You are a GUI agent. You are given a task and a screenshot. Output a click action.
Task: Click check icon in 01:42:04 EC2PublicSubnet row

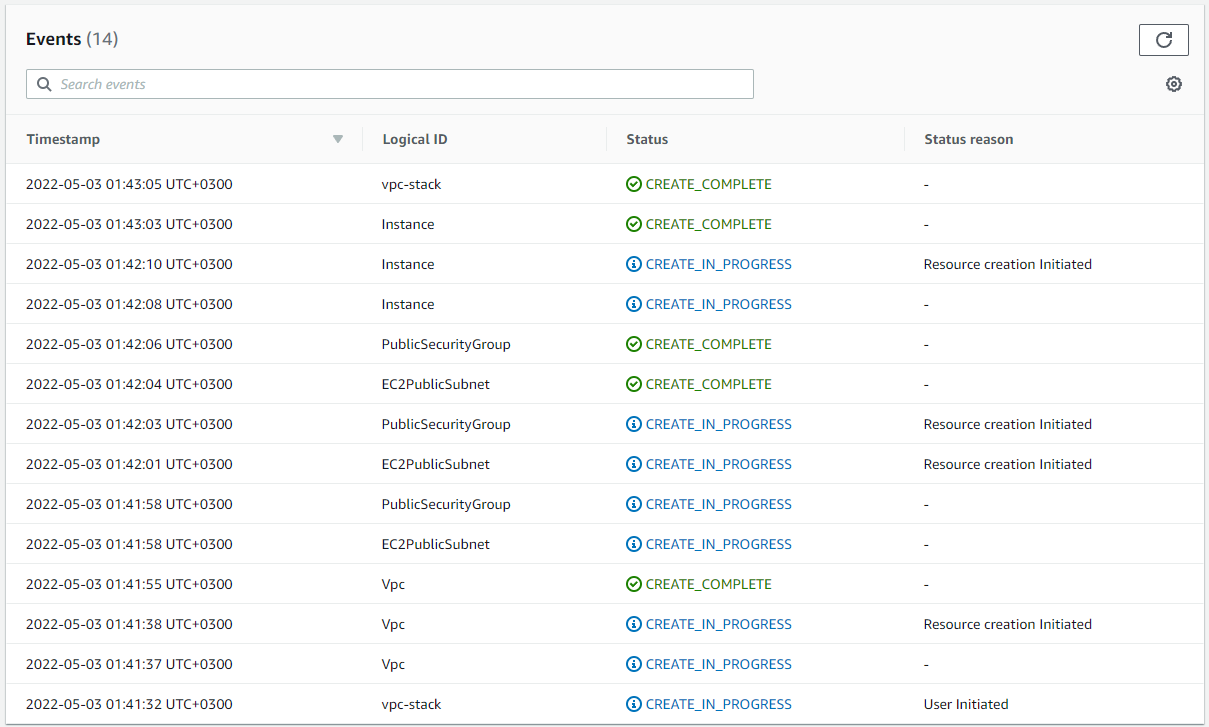tap(634, 384)
